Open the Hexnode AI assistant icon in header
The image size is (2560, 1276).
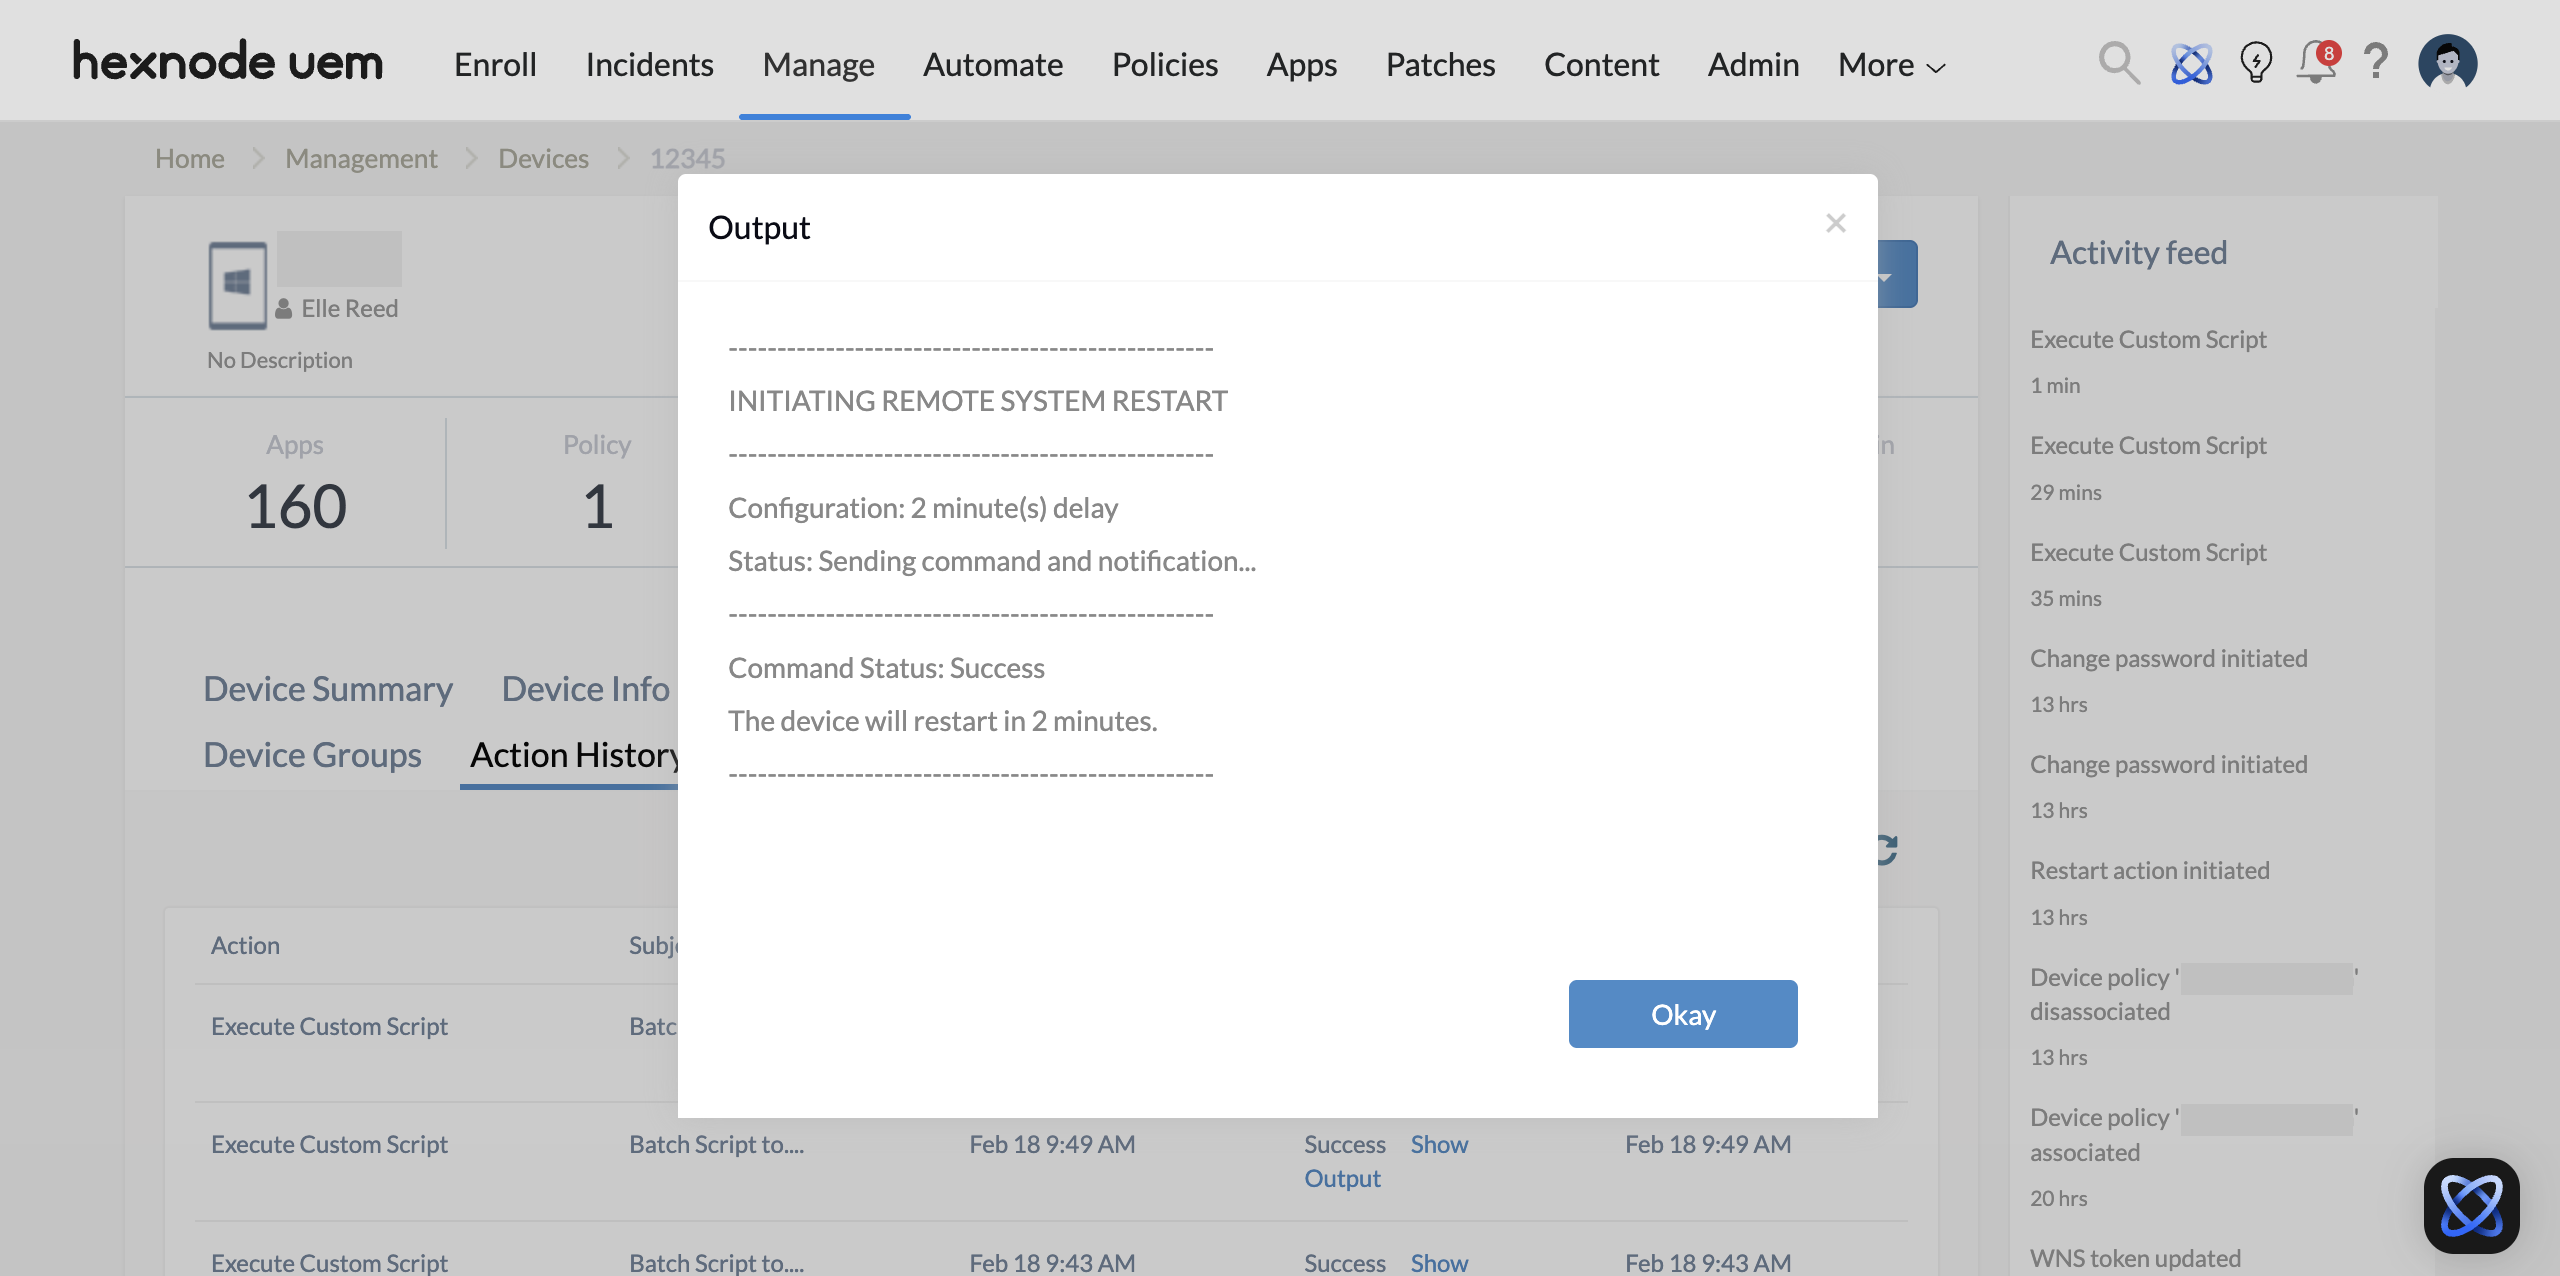click(2191, 64)
